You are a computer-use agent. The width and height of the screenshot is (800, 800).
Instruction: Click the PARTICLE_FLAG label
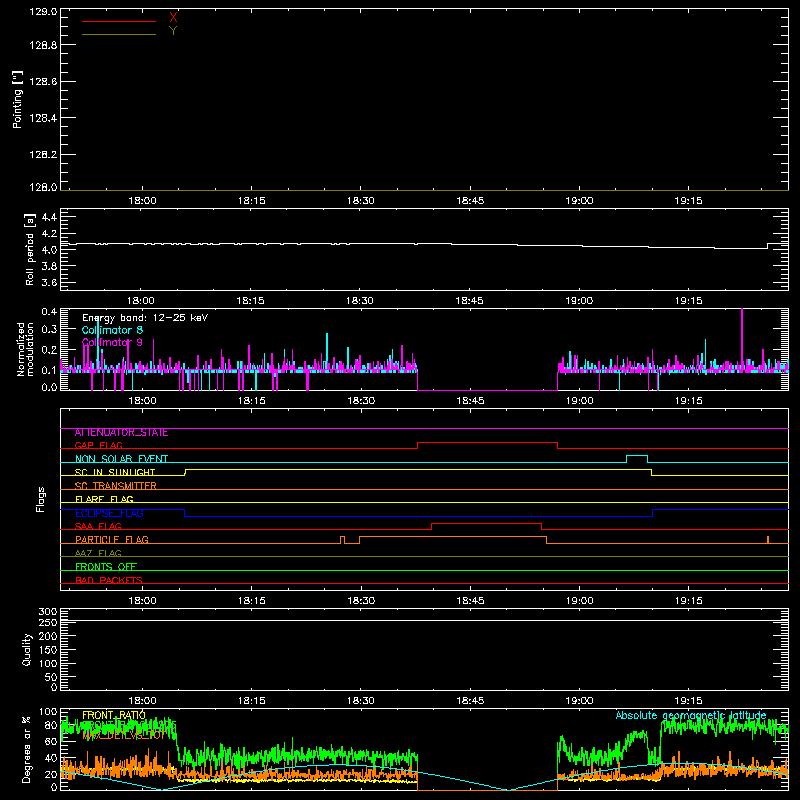coord(111,540)
